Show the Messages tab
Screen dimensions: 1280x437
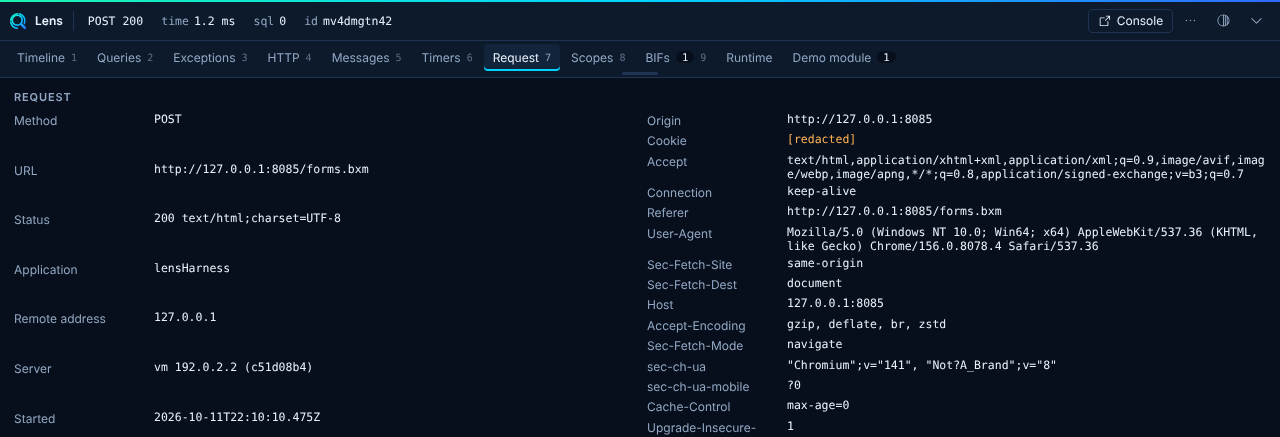tap(366, 58)
